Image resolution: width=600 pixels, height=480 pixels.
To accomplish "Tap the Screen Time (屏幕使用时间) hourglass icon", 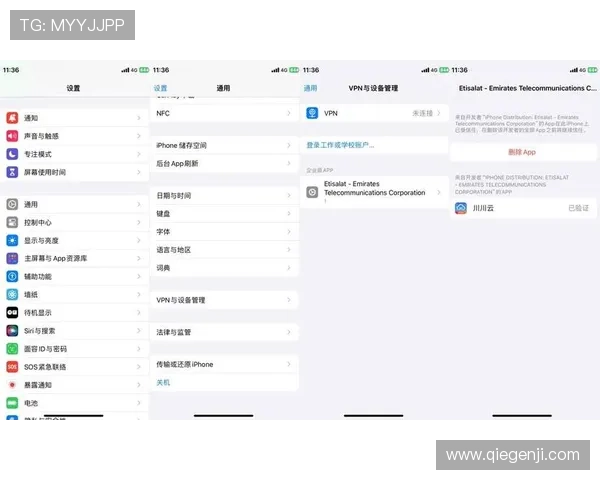I will 12,172.
